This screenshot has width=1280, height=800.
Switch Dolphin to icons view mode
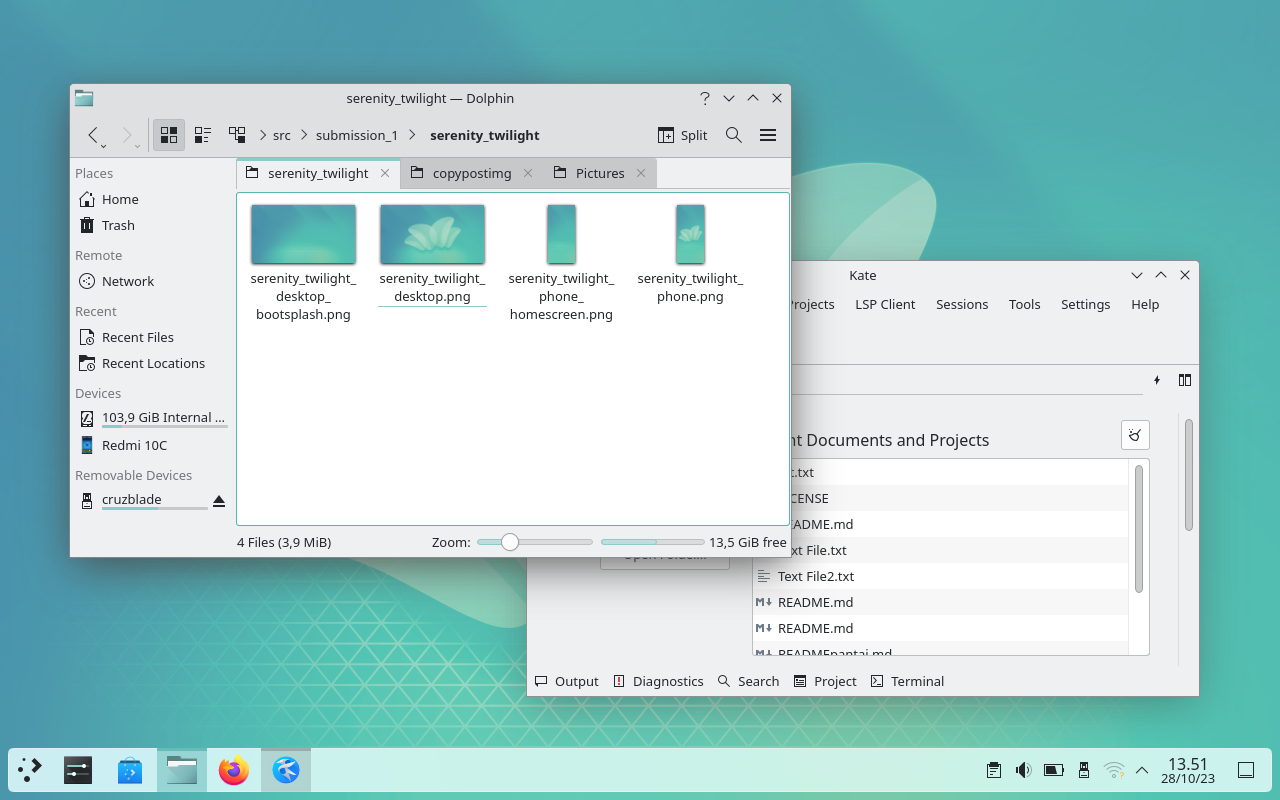point(169,135)
